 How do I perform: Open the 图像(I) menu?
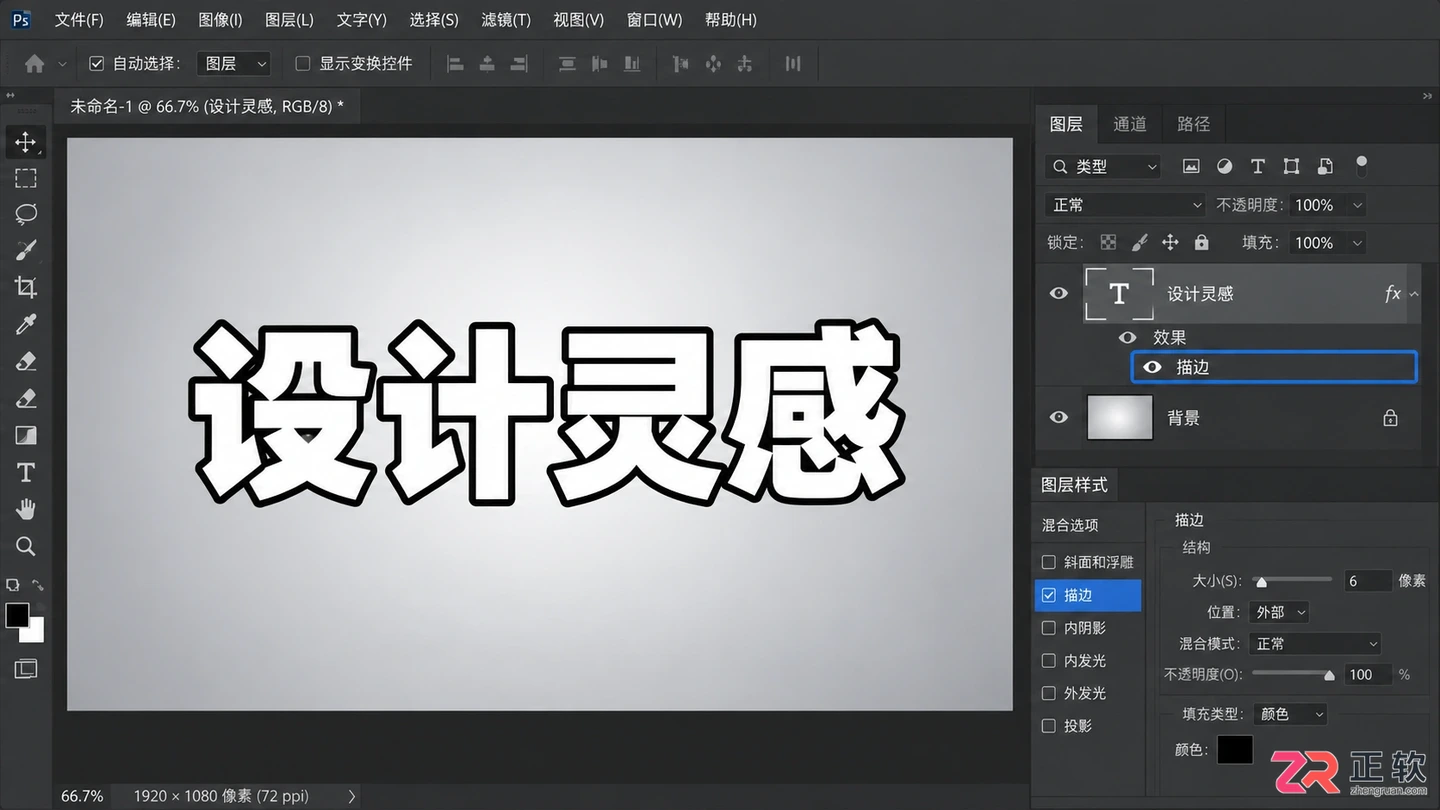tap(220, 20)
